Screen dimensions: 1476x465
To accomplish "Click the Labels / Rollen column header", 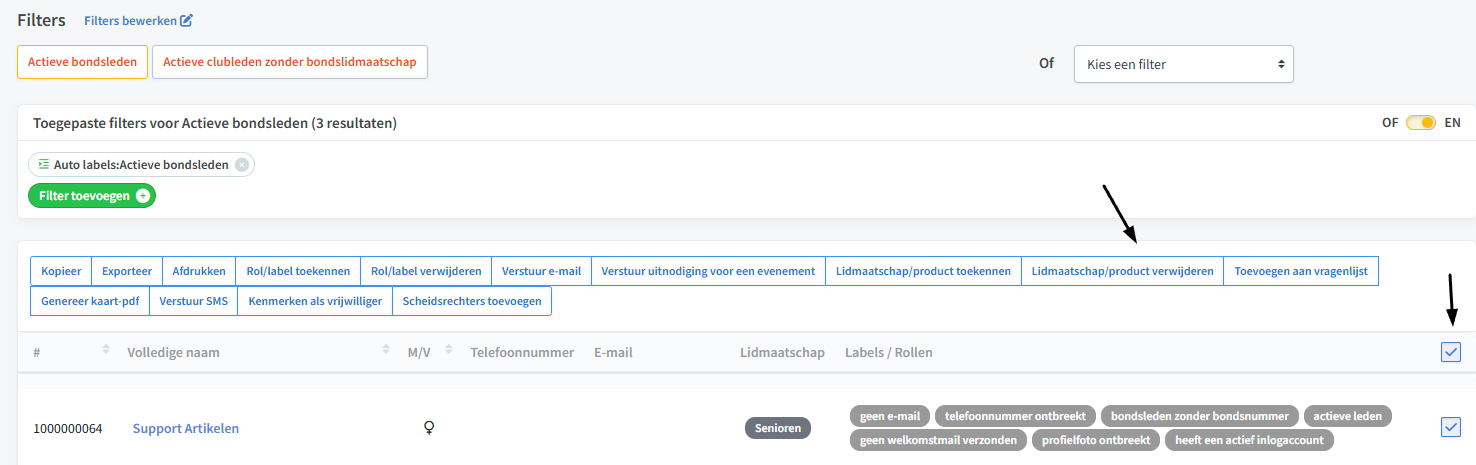I will click(889, 352).
